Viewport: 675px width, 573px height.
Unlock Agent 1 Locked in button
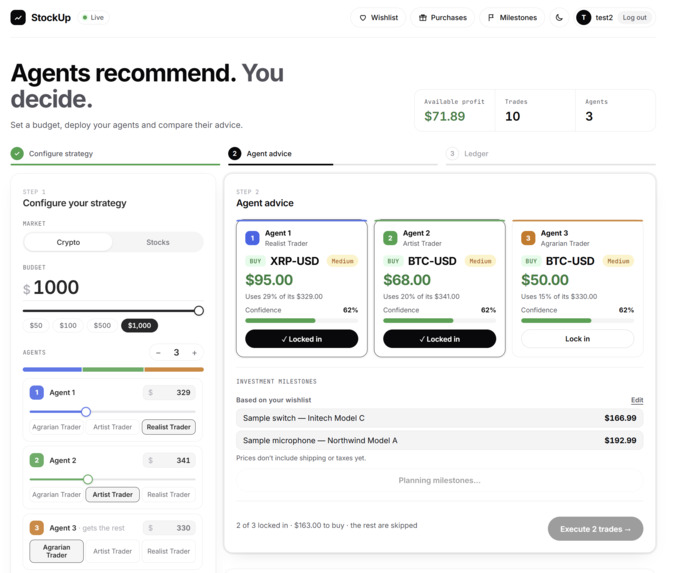tap(302, 339)
